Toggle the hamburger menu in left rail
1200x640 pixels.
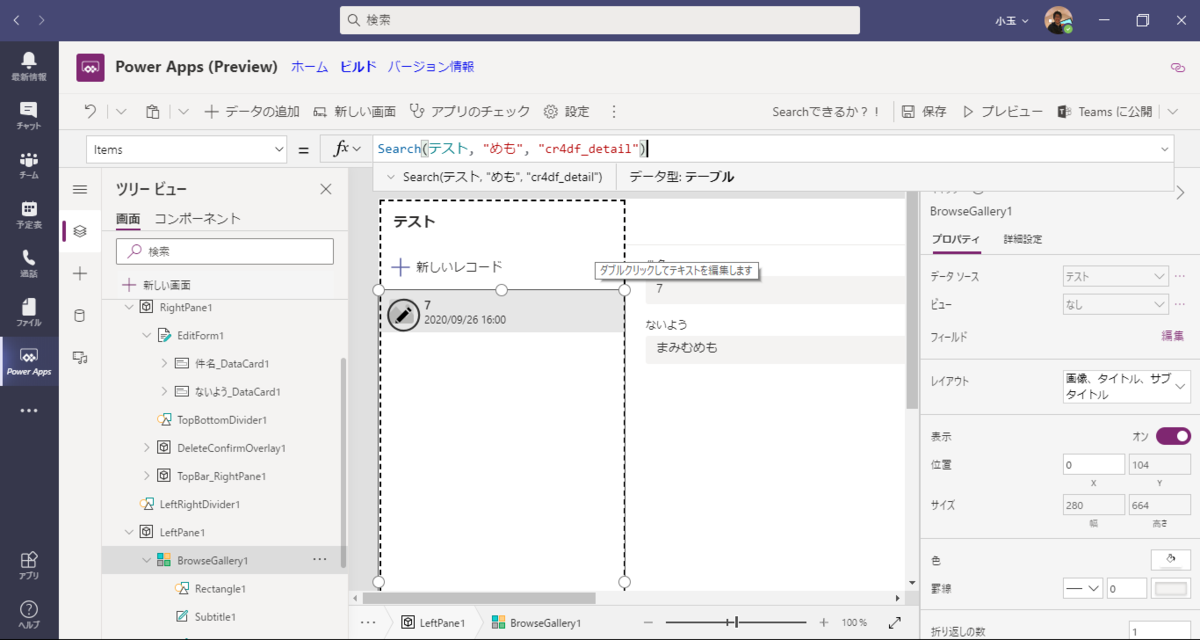pos(80,189)
